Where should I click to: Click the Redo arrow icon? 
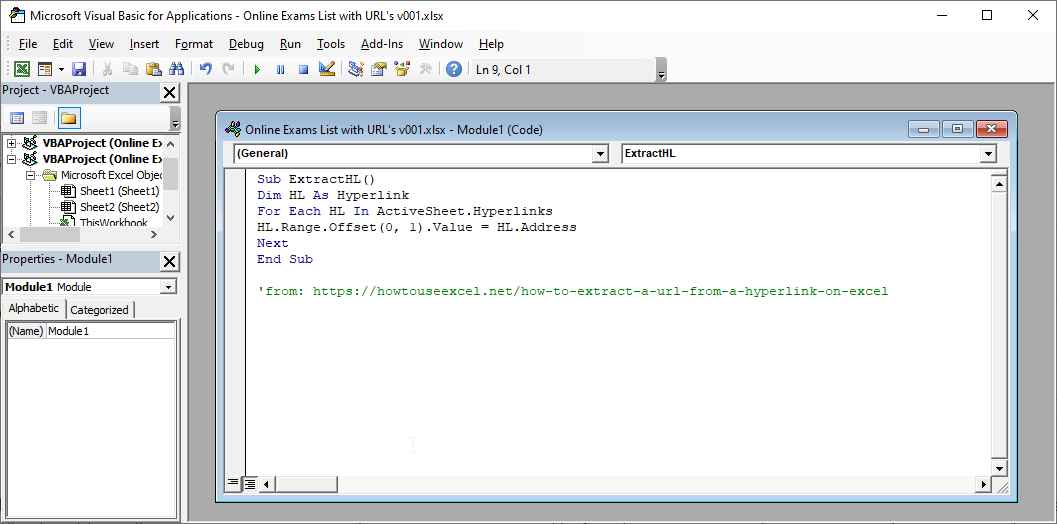tap(229, 69)
